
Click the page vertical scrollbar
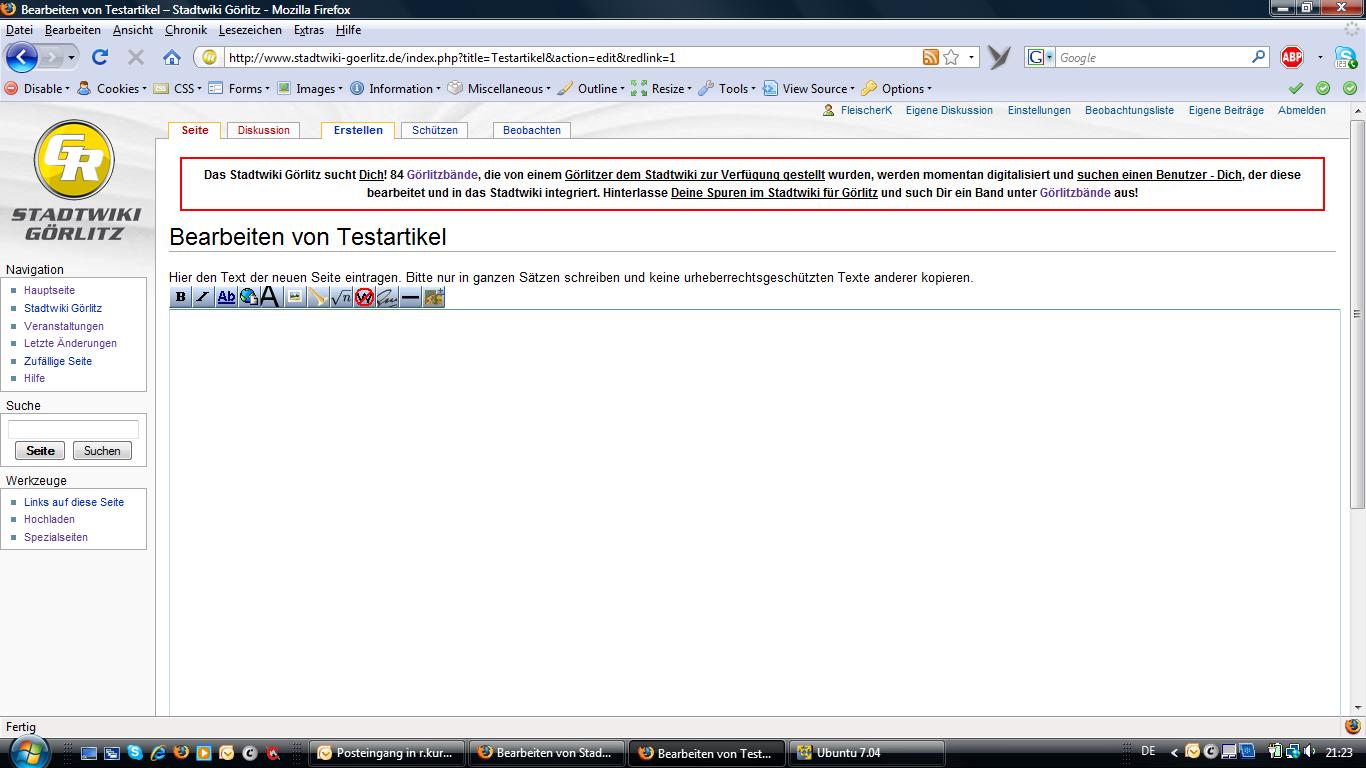tap(1357, 314)
